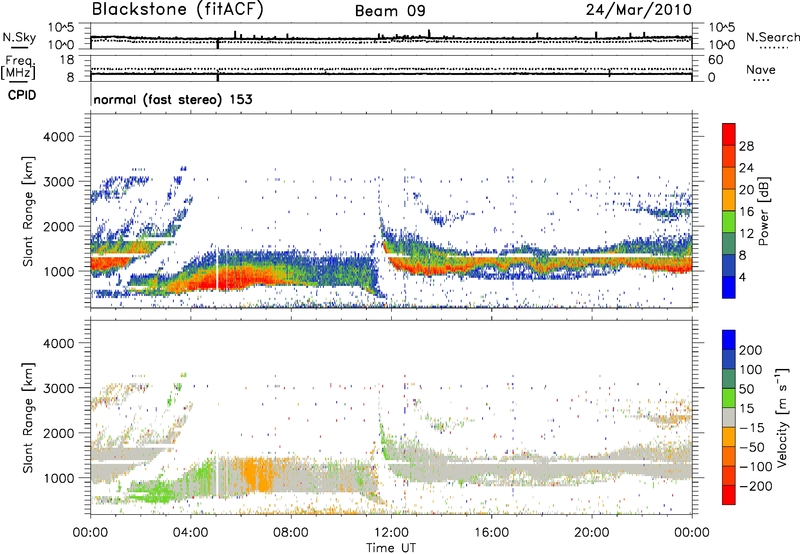Click 'Slant Range [km]' label of power panel
Screen dimensions: 800x554
(x=28, y=211)
